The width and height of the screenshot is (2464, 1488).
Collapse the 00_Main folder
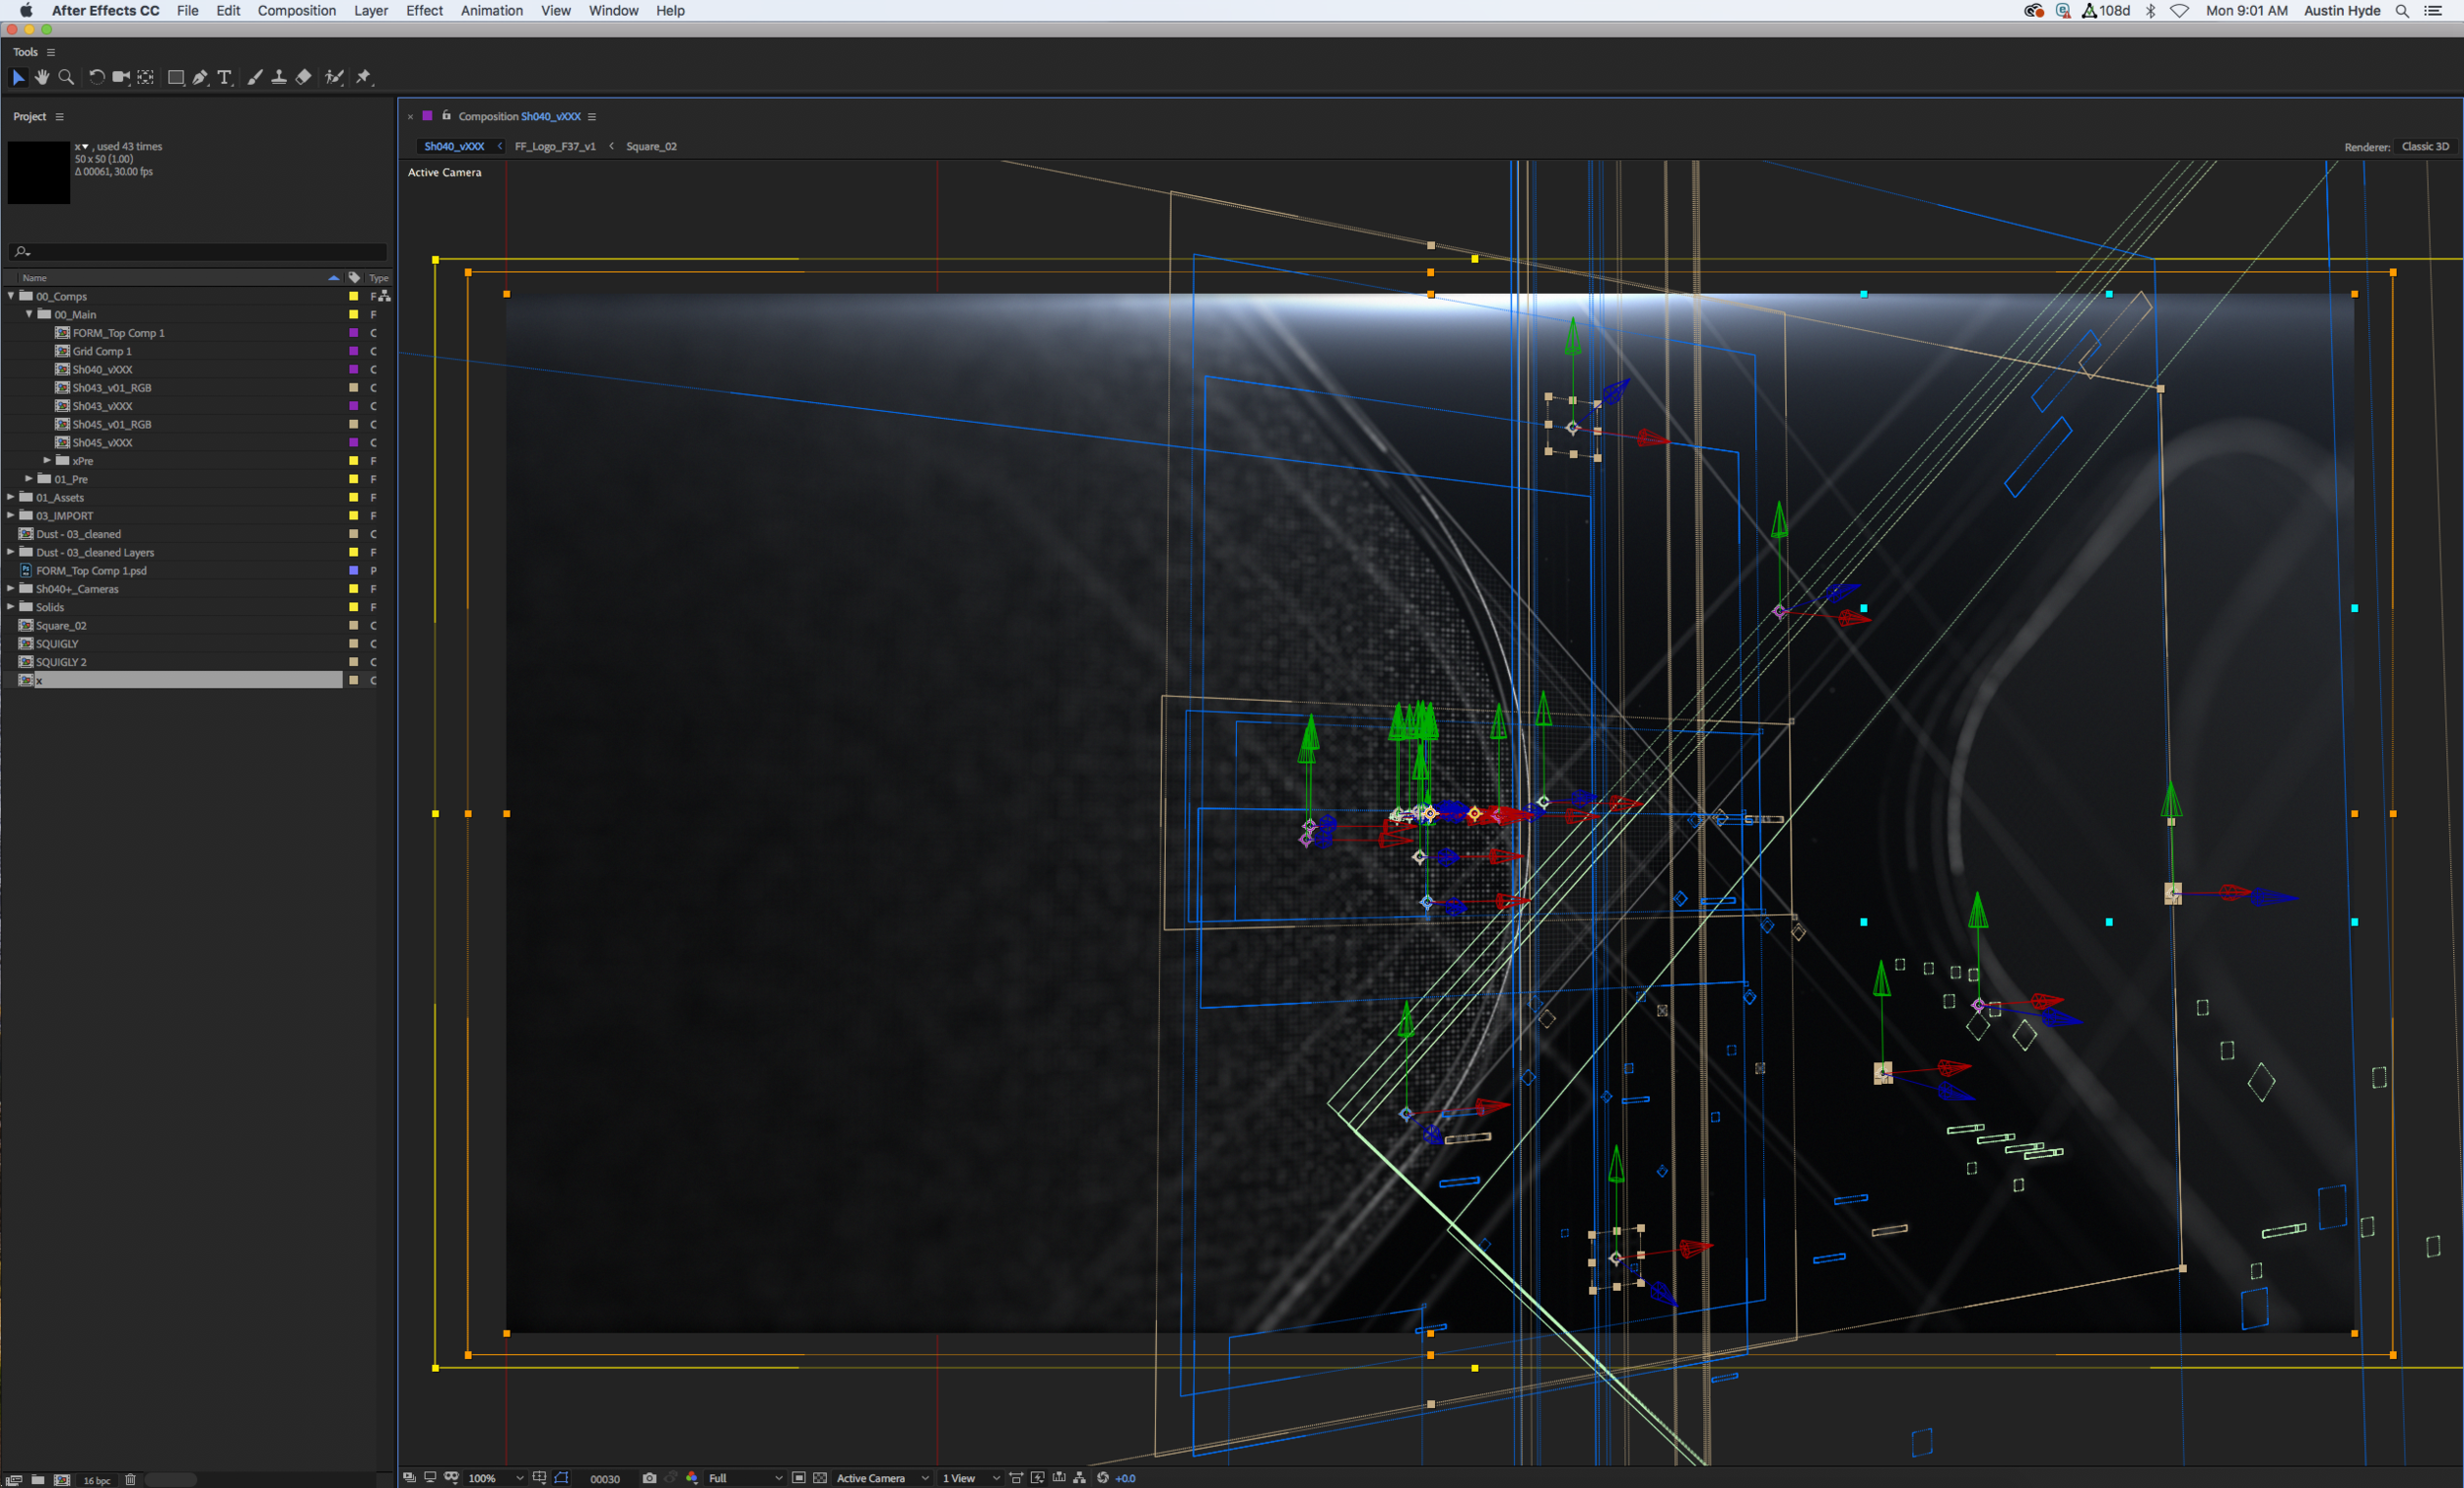click(x=29, y=314)
